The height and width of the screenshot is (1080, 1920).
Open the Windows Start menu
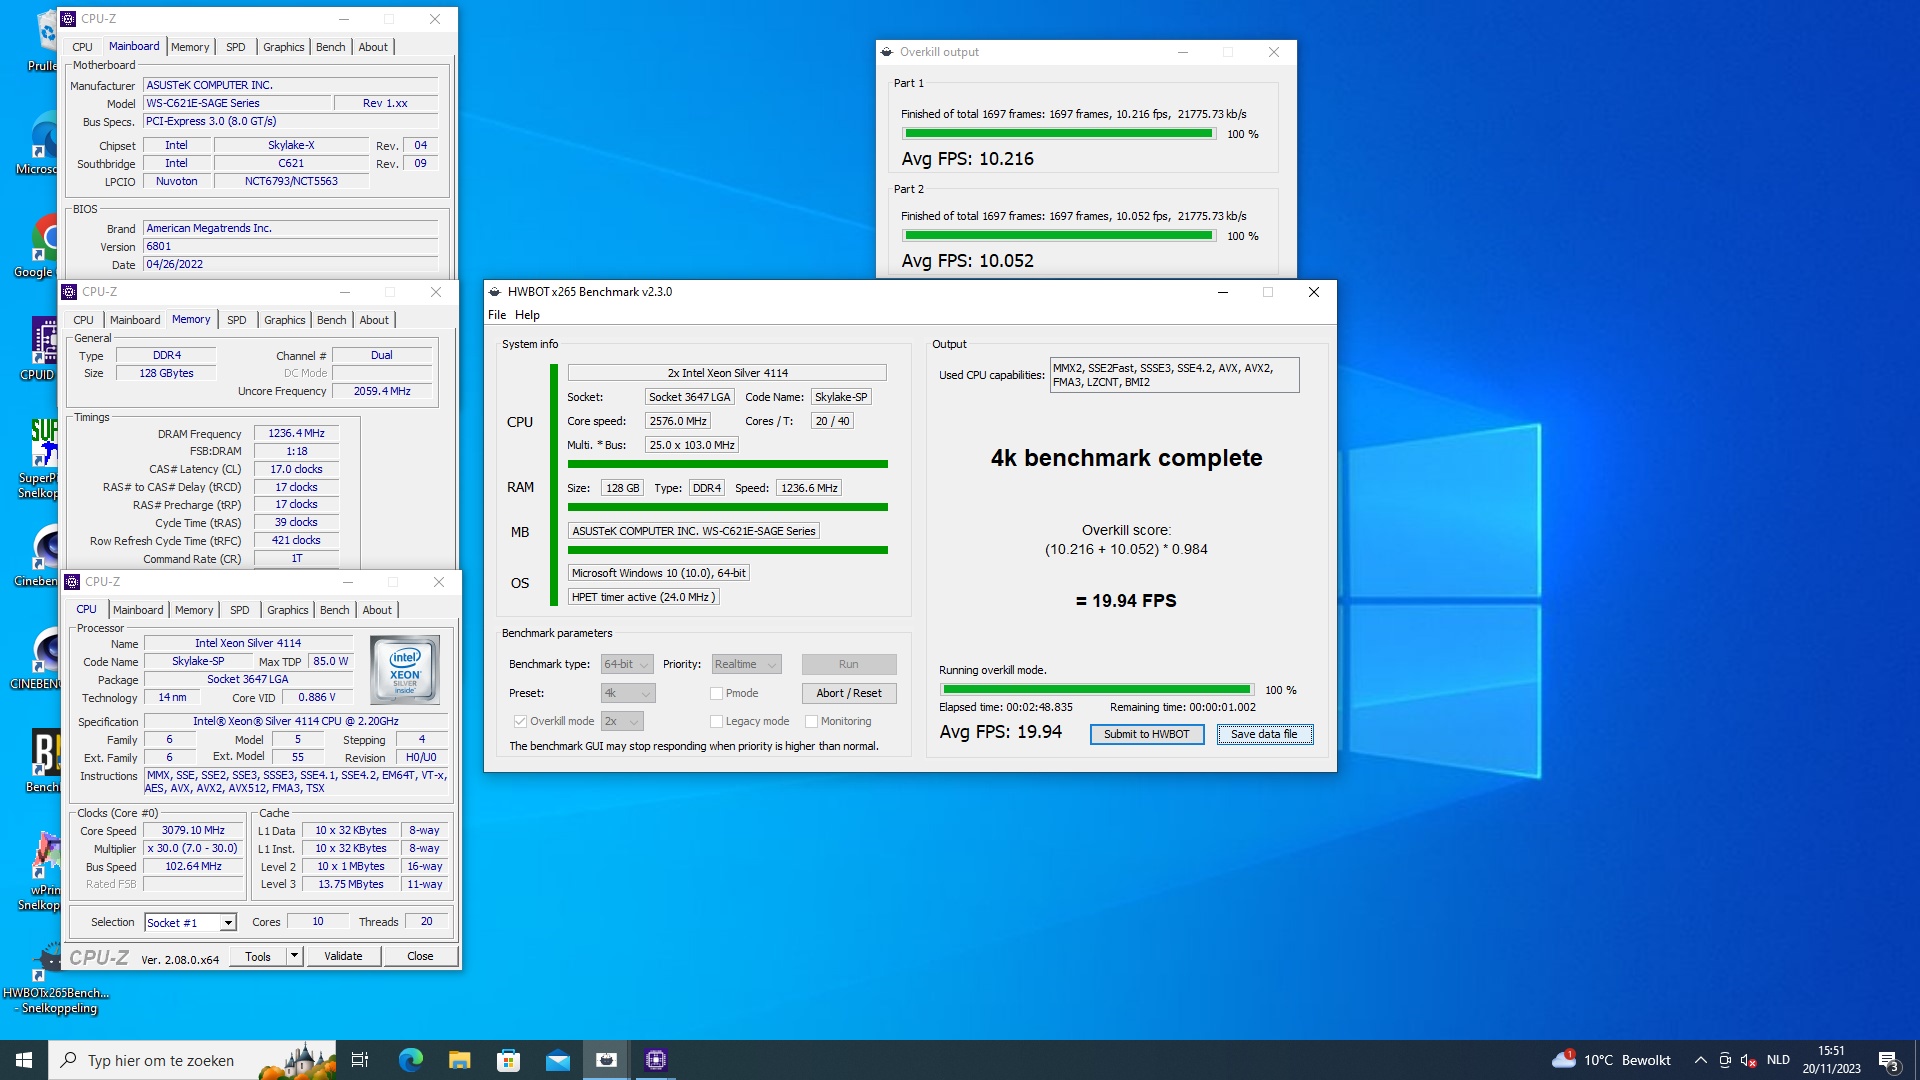tap(24, 1060)
